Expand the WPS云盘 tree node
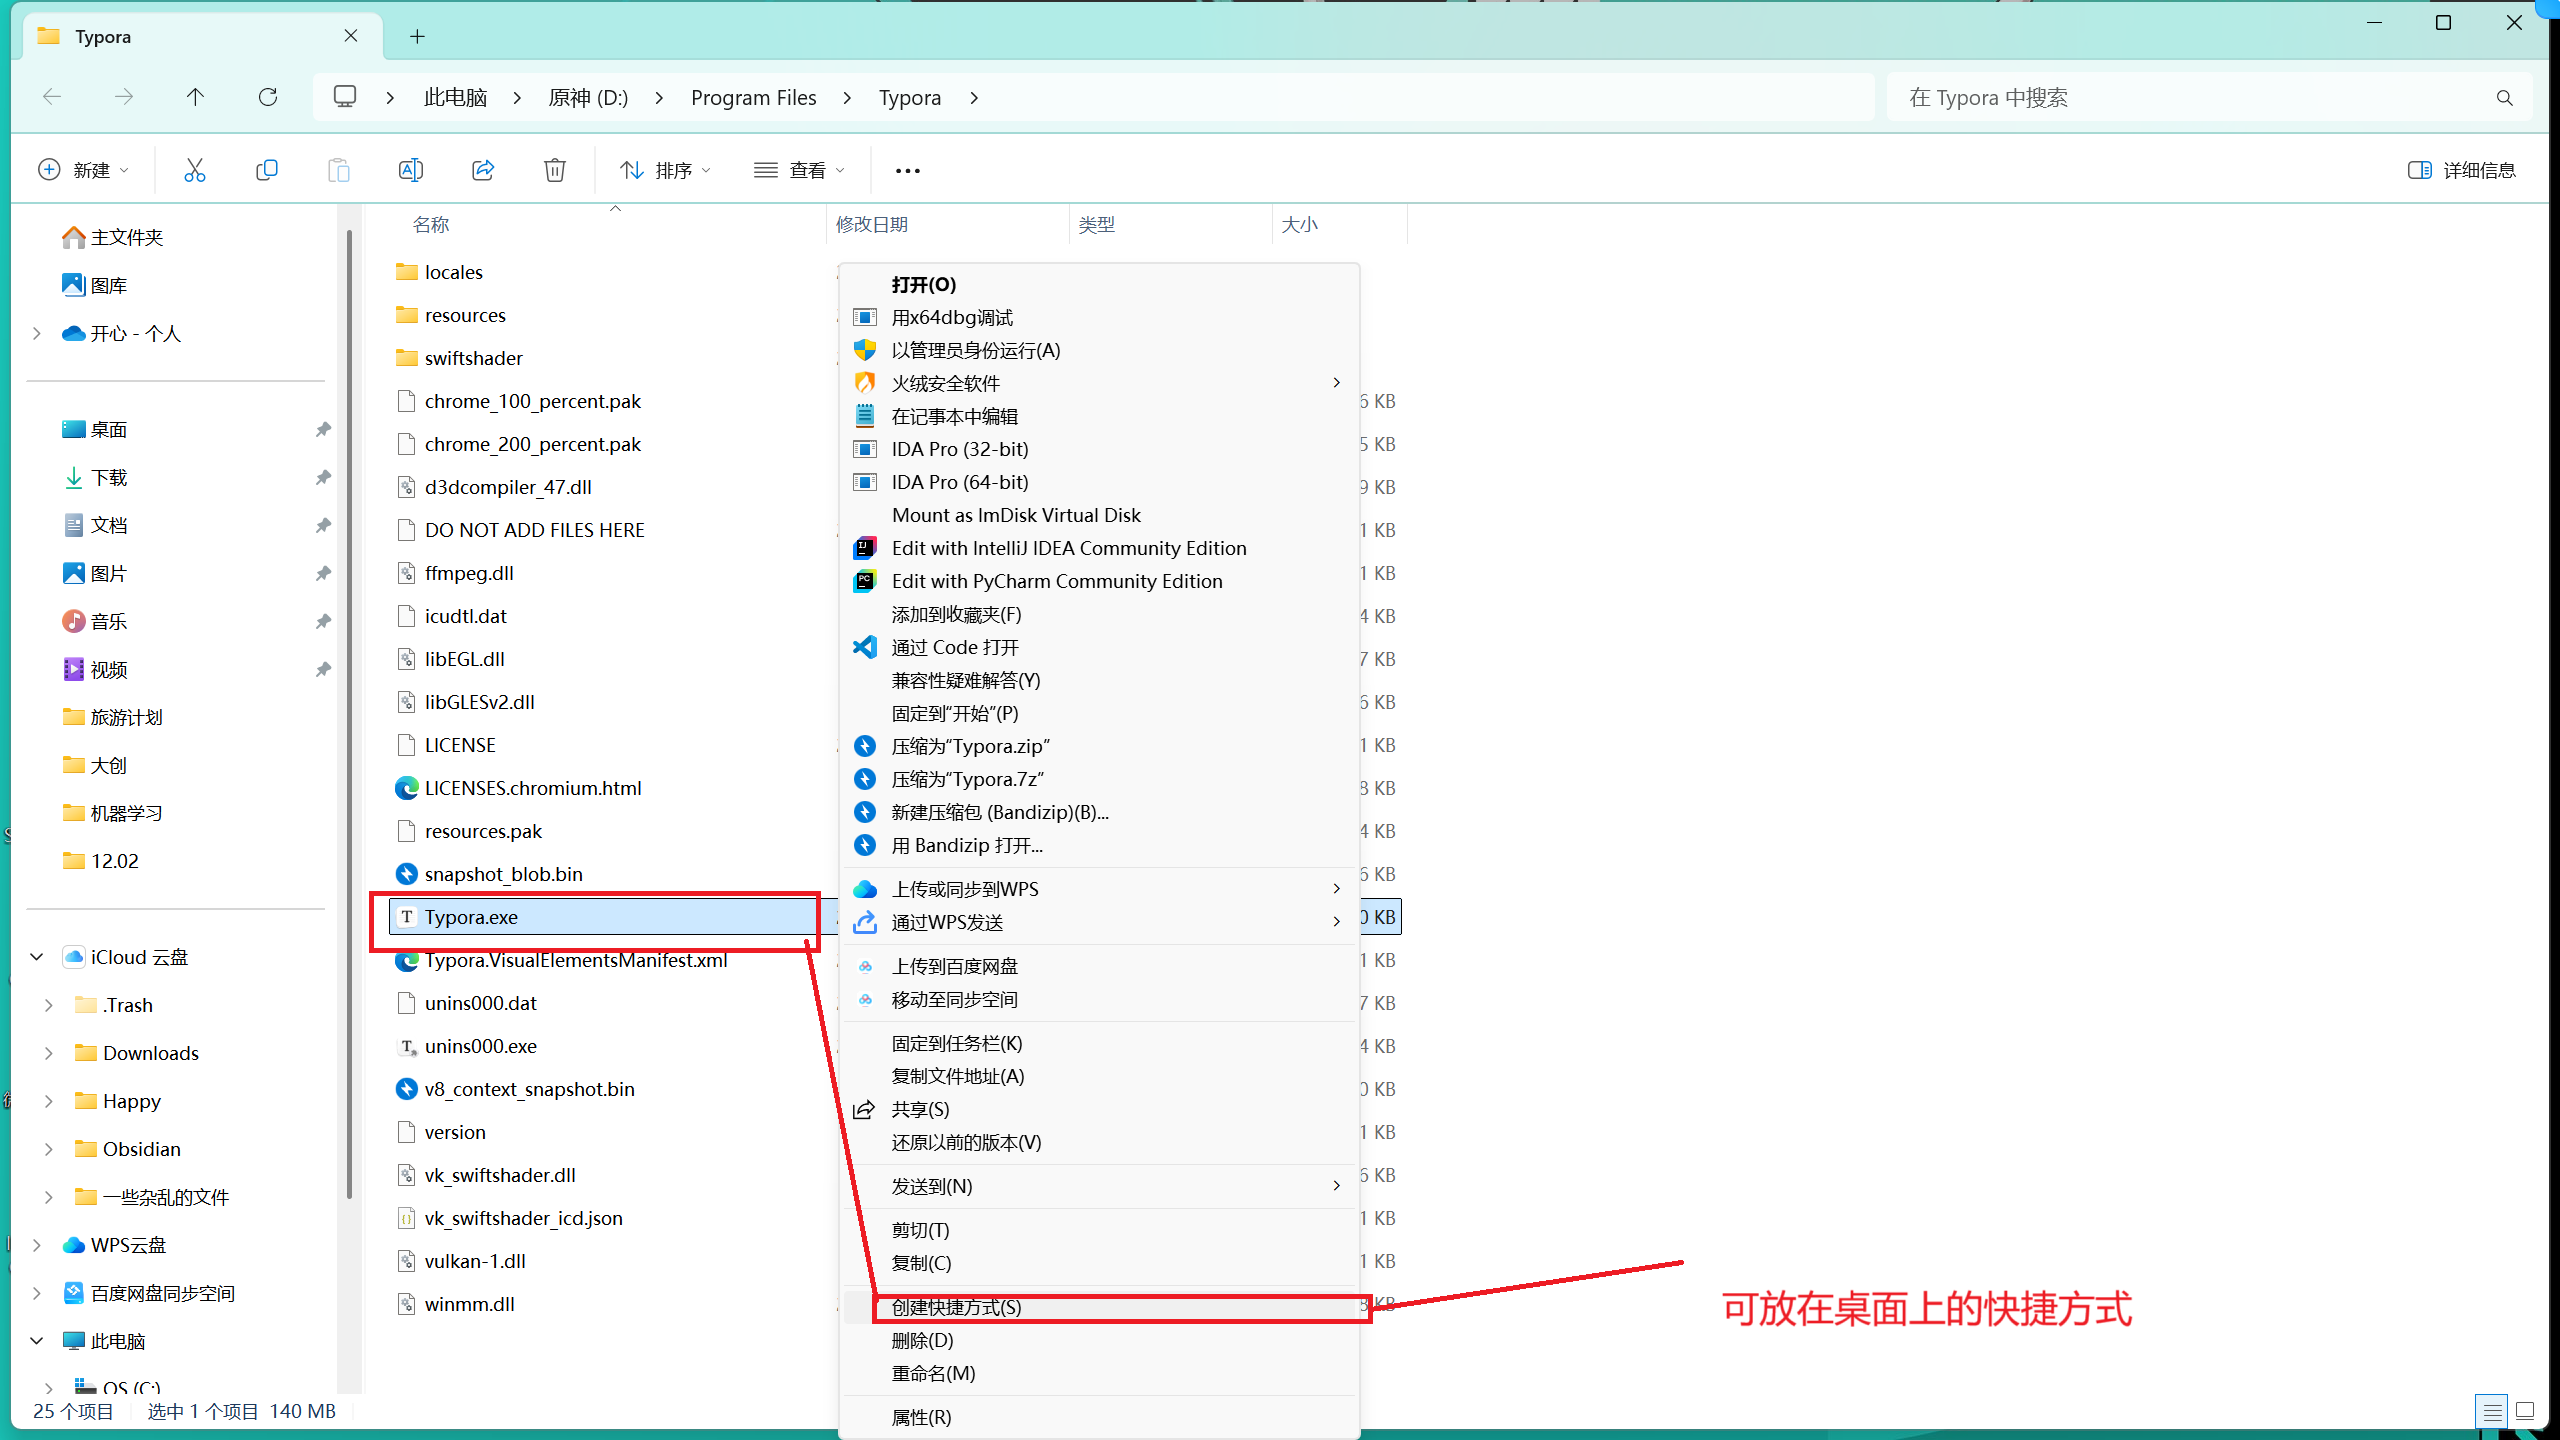Screen dimensions: 2560x1440 (x=37, y=1245)
